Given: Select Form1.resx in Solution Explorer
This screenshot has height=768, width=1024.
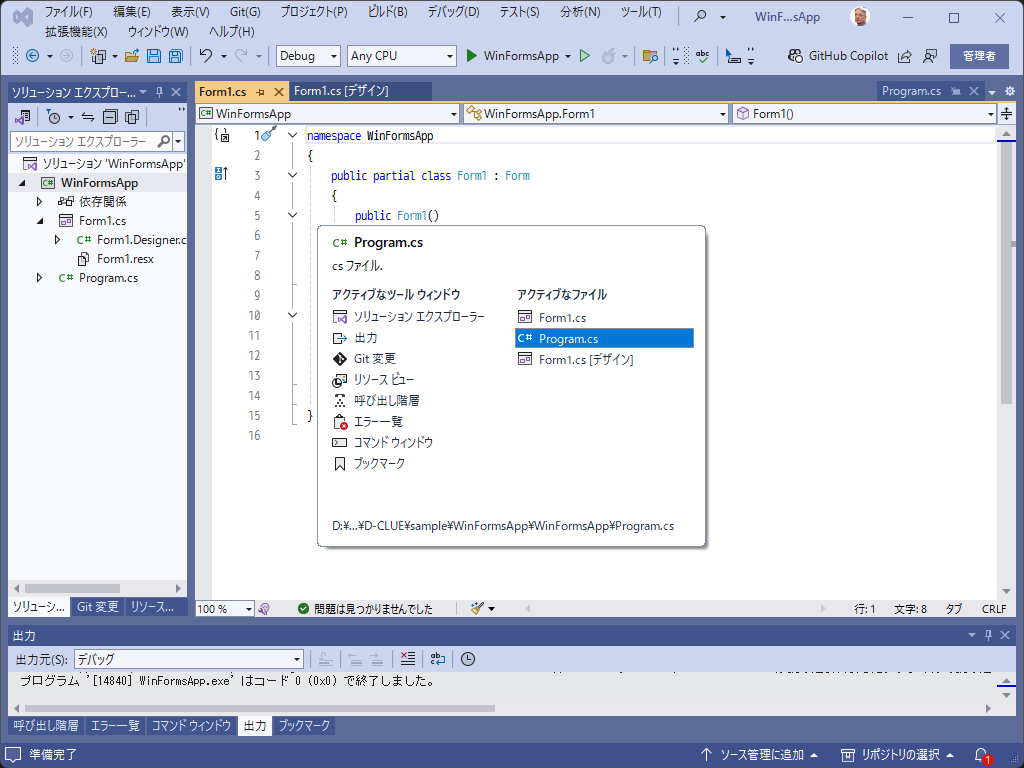Looking at the screenshot, I should pos(125,259).
